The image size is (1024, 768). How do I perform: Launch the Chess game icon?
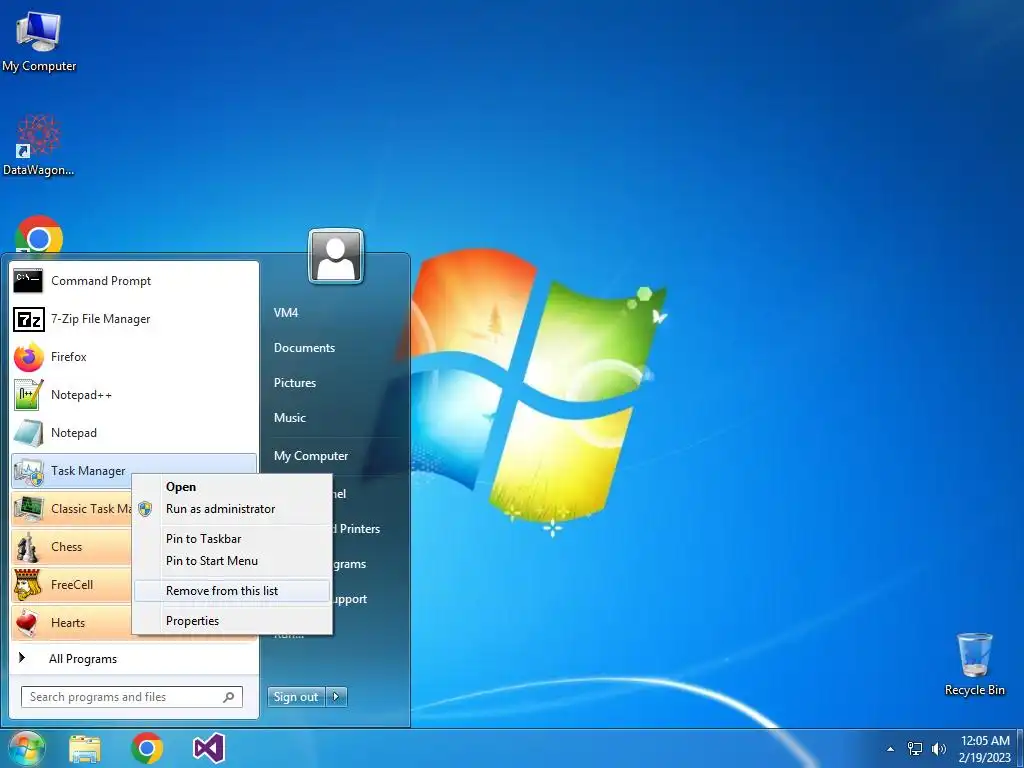(x=28, y=547)
